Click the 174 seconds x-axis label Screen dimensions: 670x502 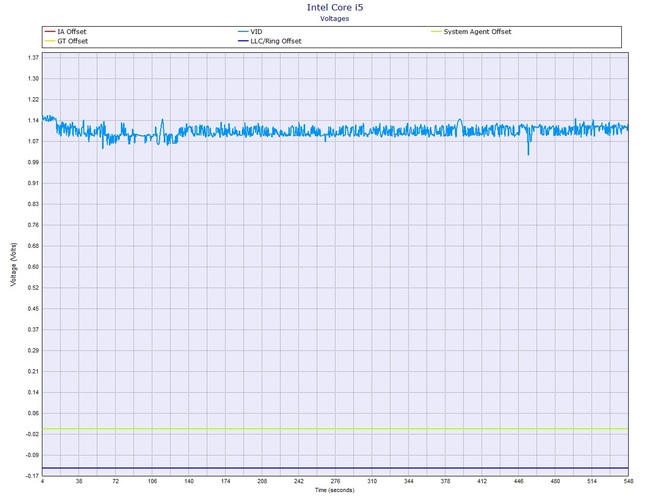[226, 481]
